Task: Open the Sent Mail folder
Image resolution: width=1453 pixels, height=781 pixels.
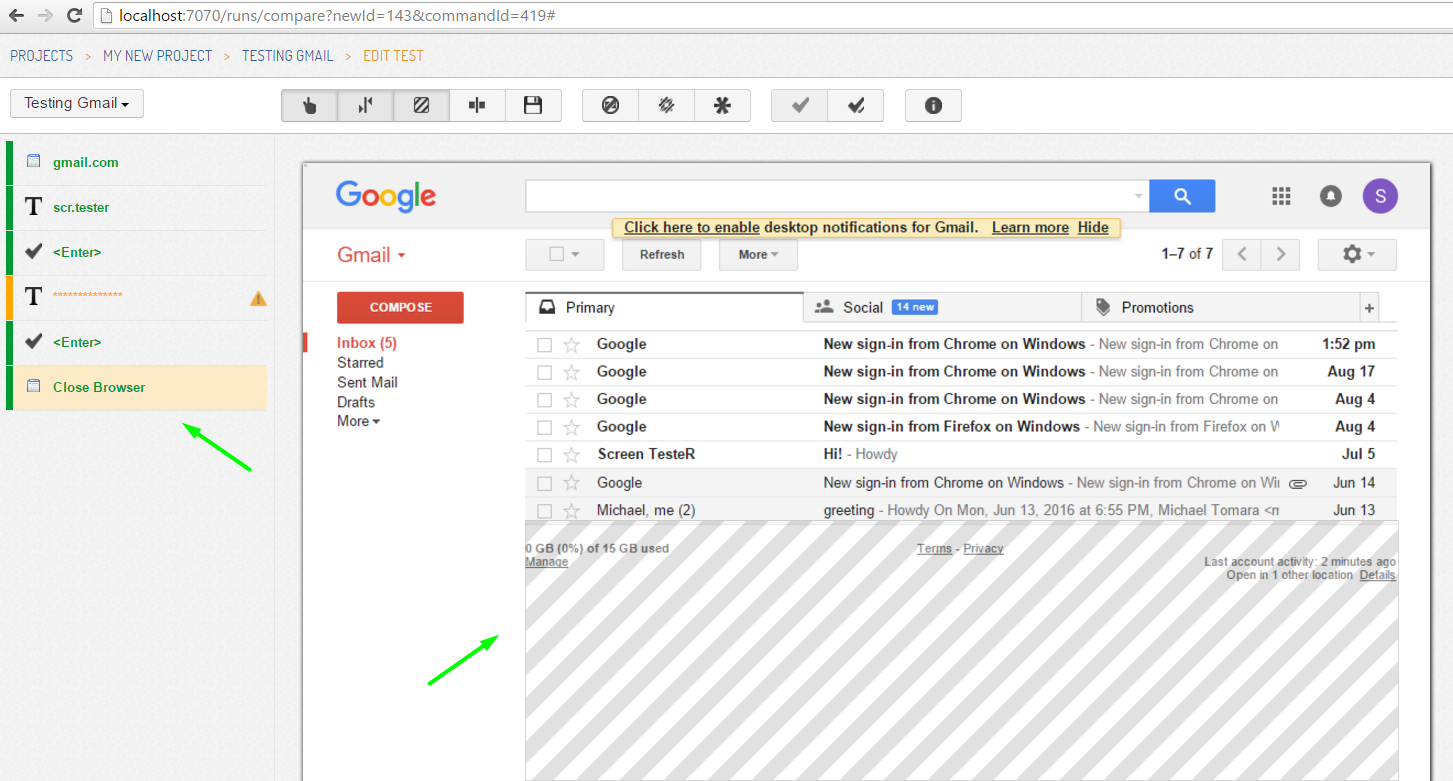Action: pos(367,382)
